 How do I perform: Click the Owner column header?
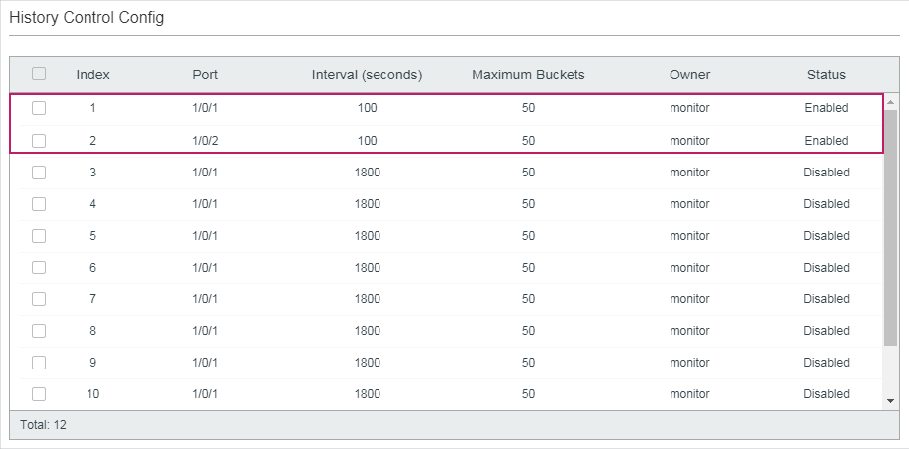690,75
